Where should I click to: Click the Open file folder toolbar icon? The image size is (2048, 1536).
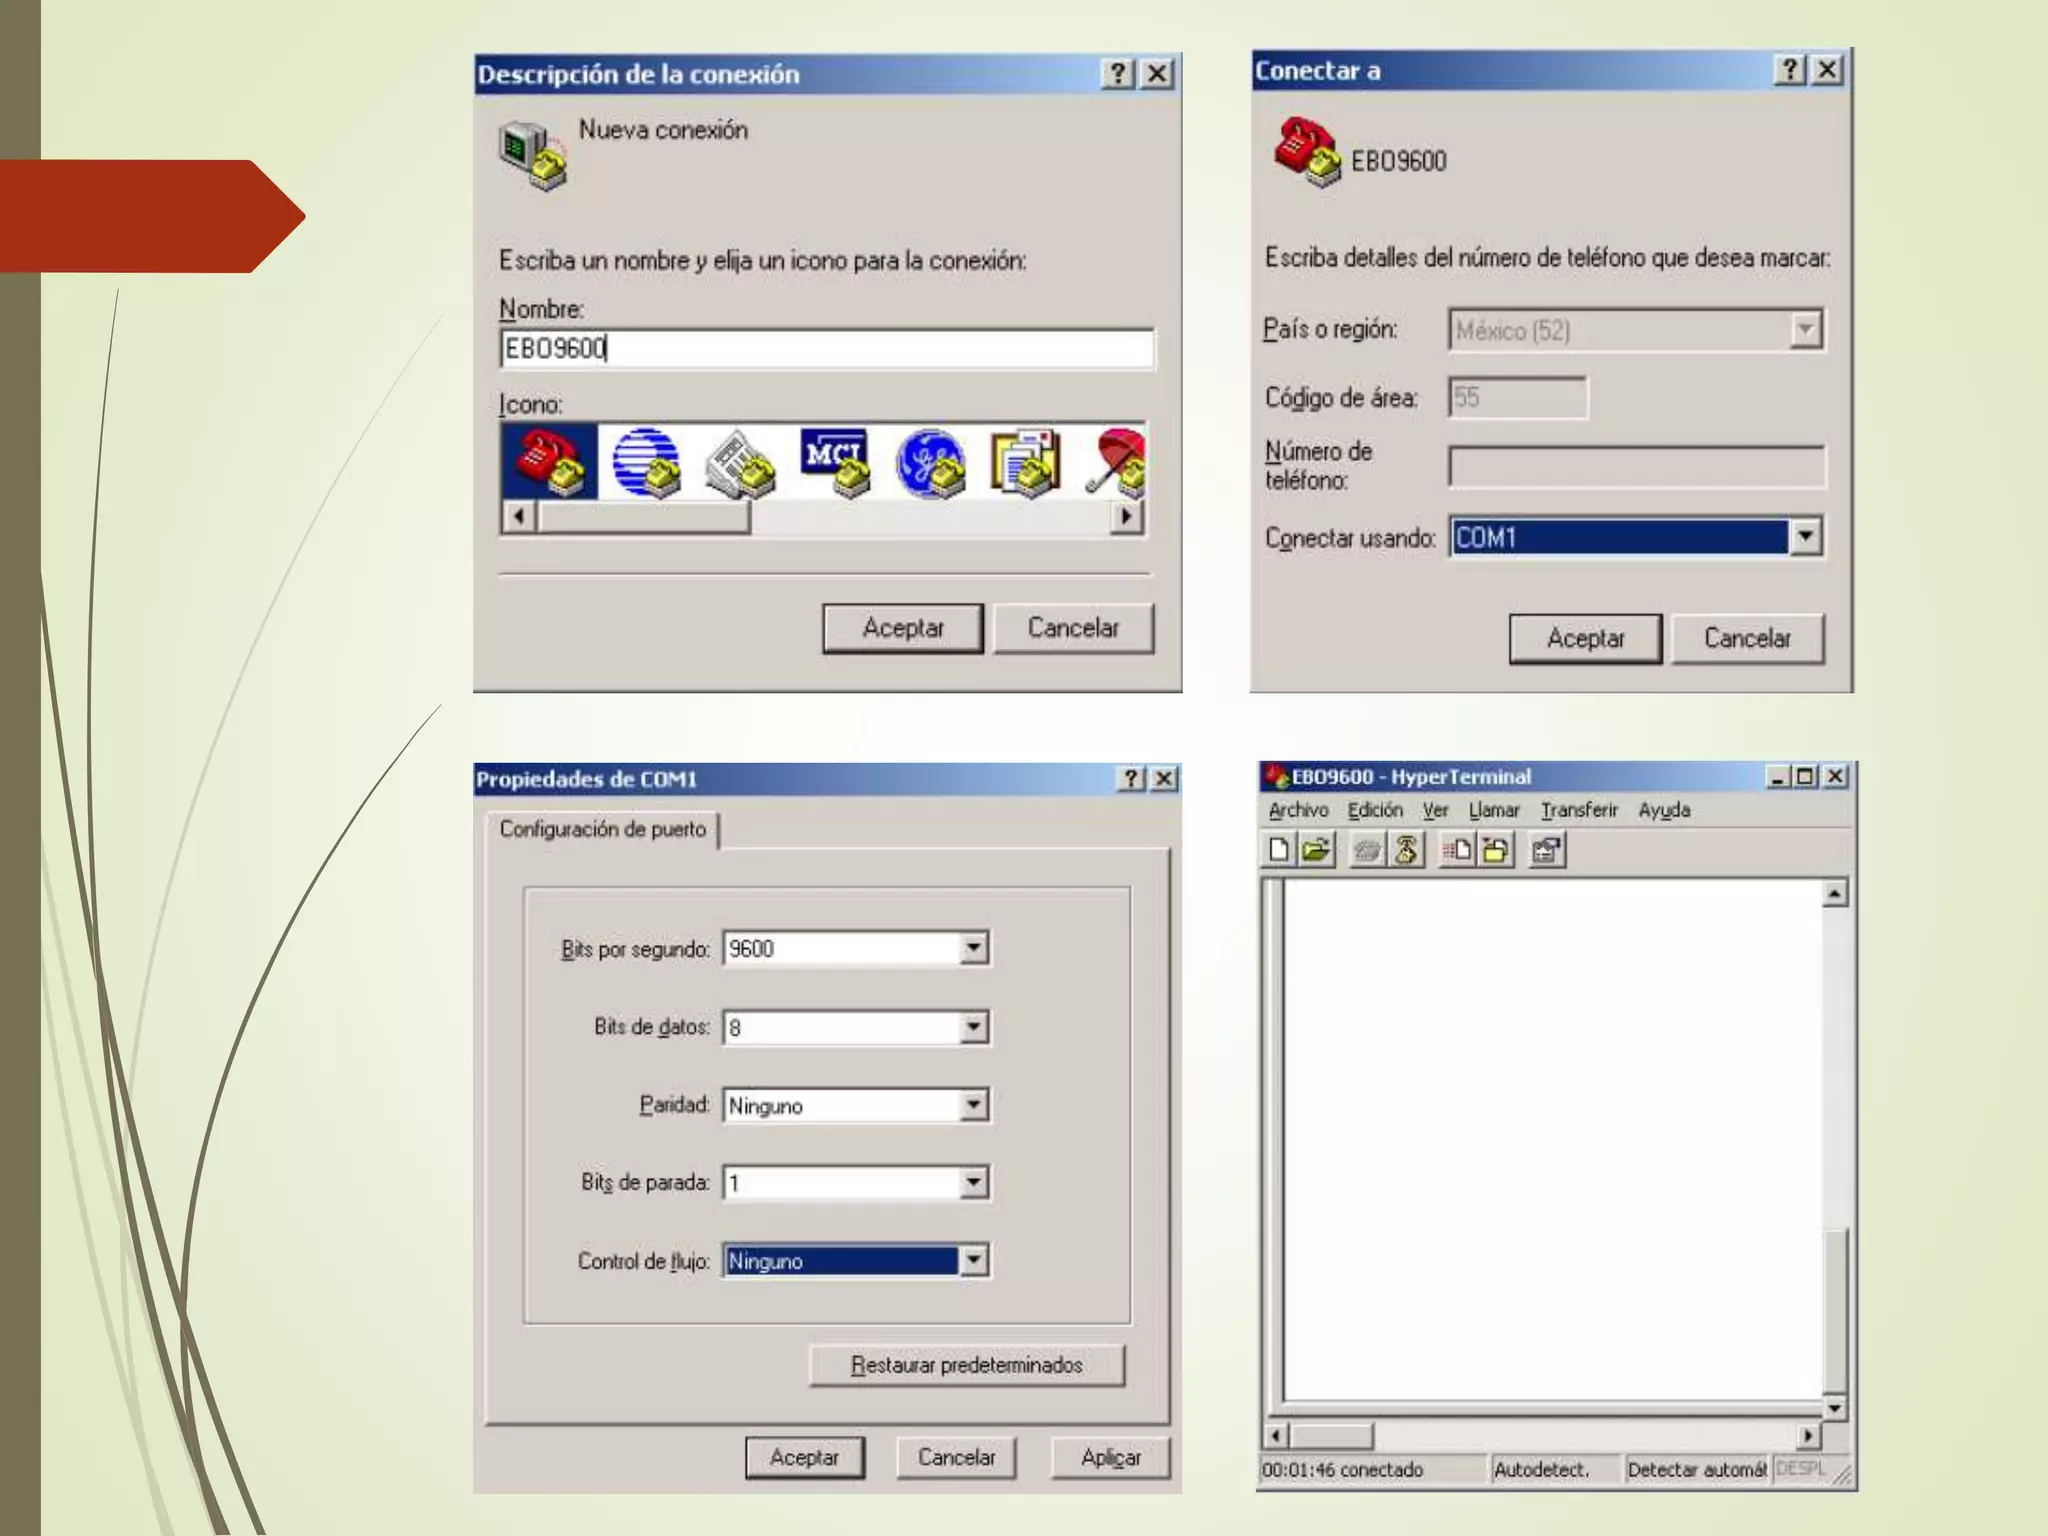(x=1317, y=850)
